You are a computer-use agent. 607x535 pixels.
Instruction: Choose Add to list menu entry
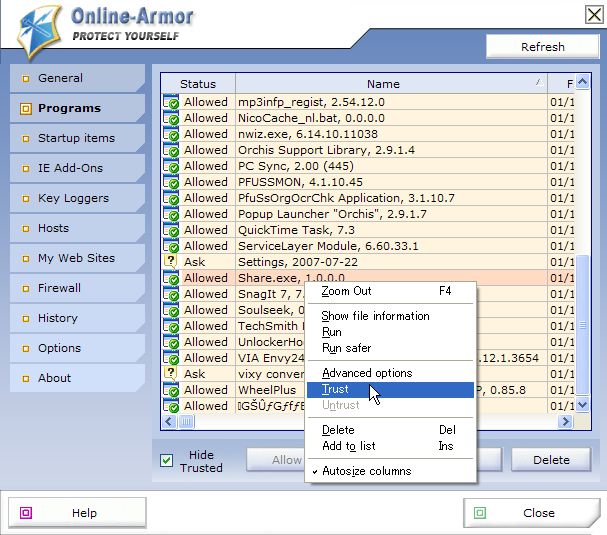click(x=391, y=446)
